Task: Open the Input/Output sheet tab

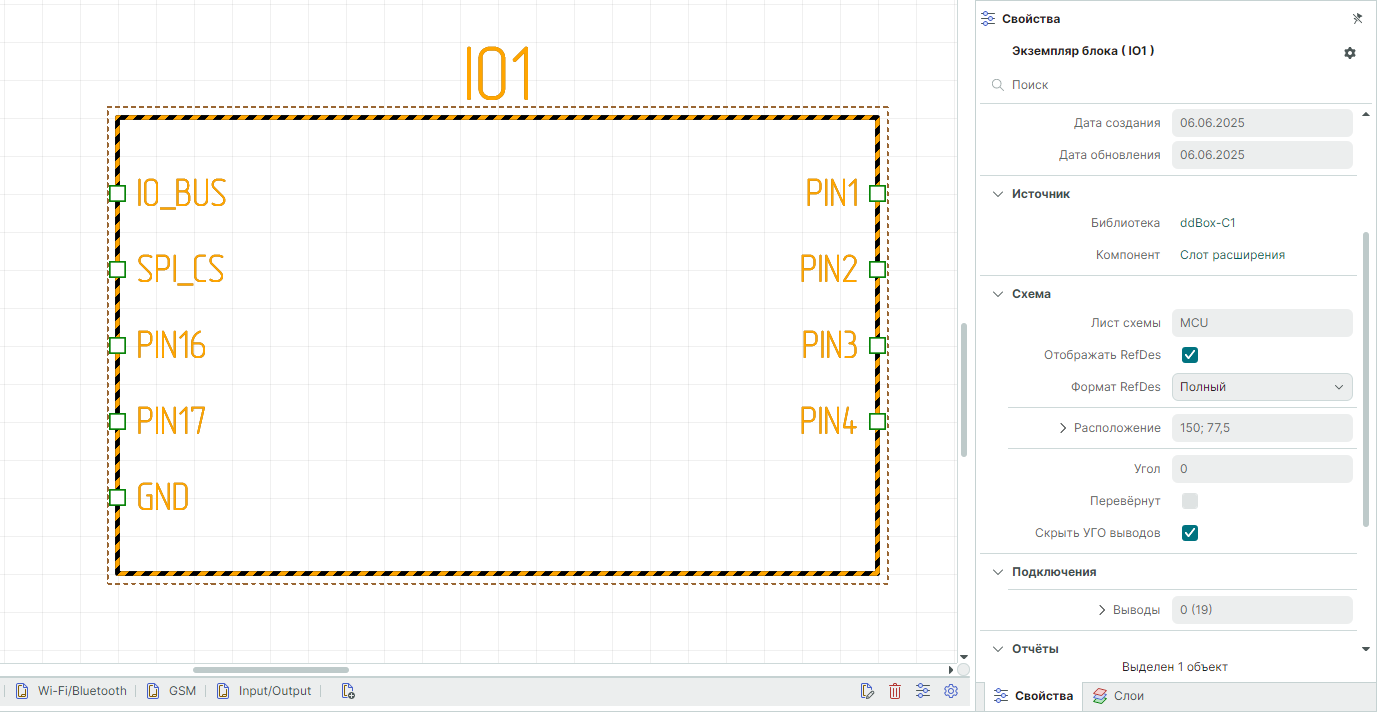Action: point(264,691)
